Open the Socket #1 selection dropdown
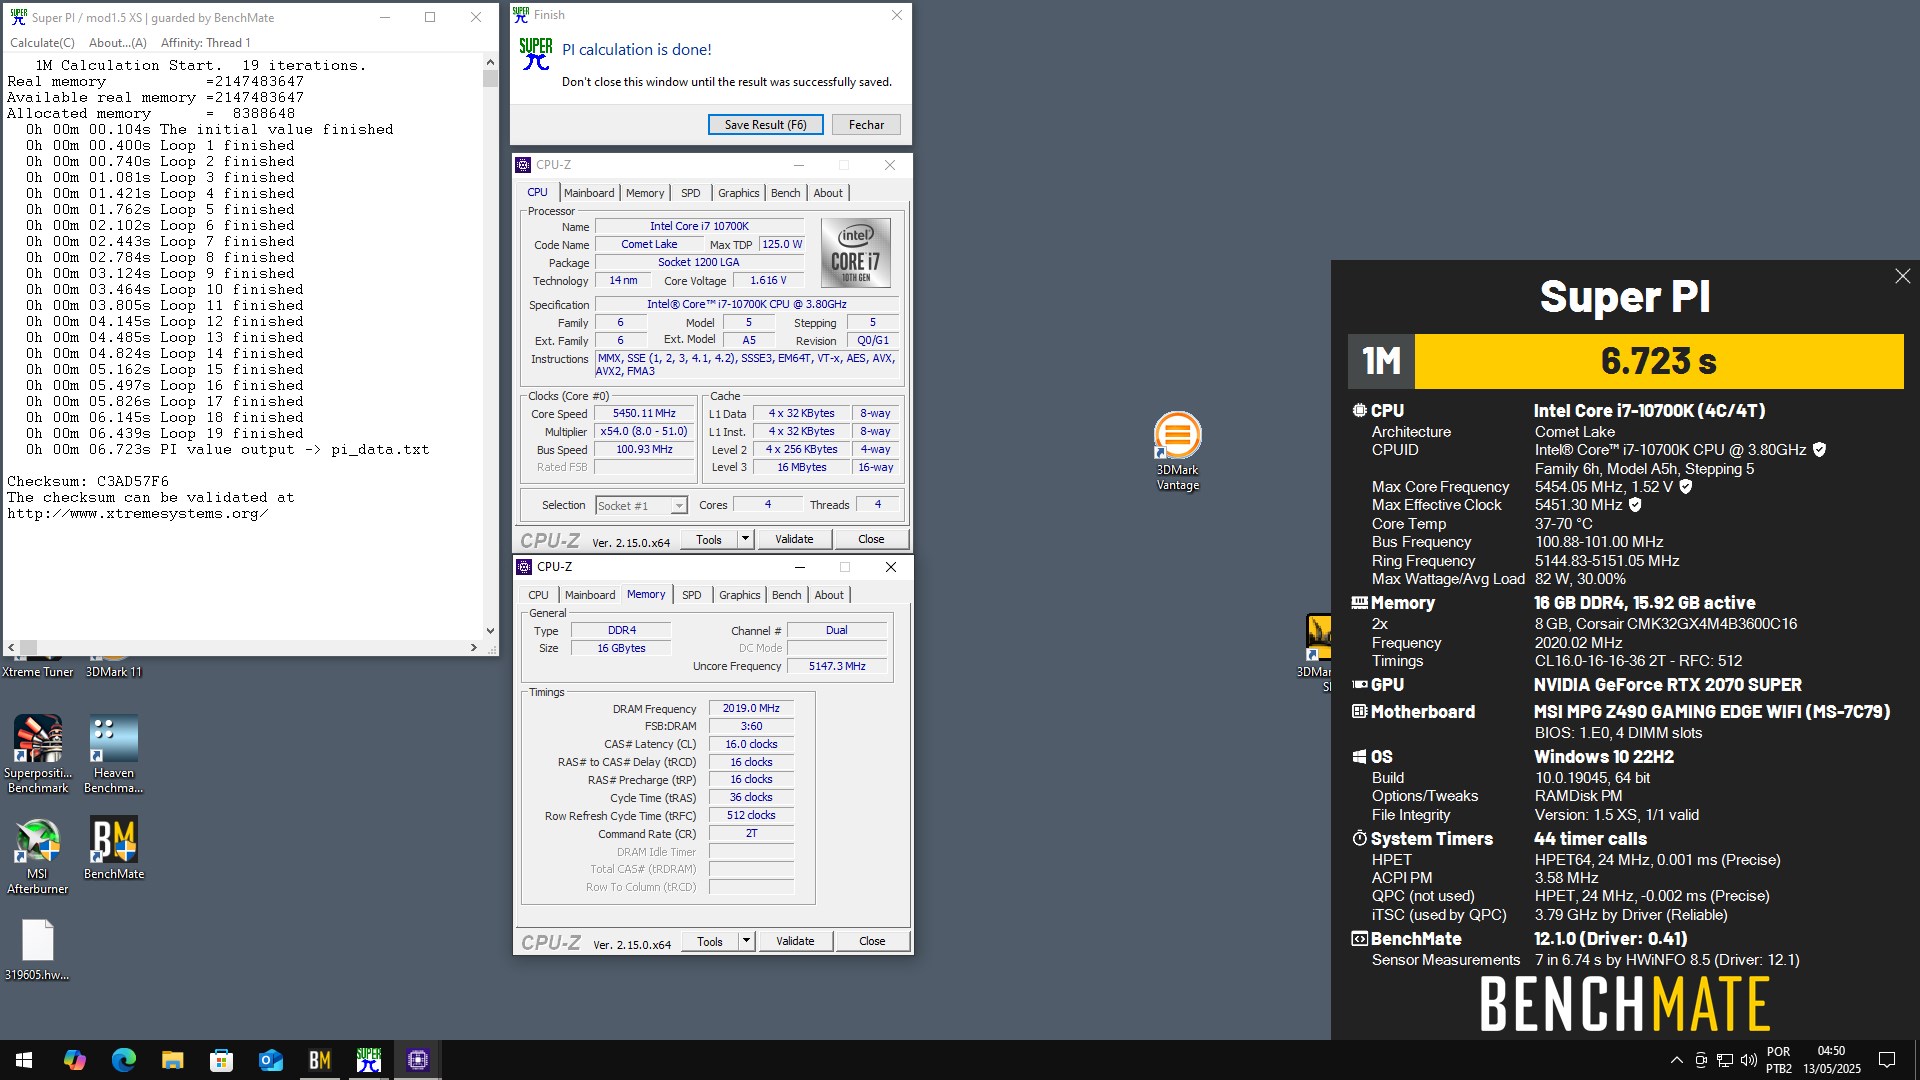Screen dimensions: 1920x1080 (x=641, y=506)
